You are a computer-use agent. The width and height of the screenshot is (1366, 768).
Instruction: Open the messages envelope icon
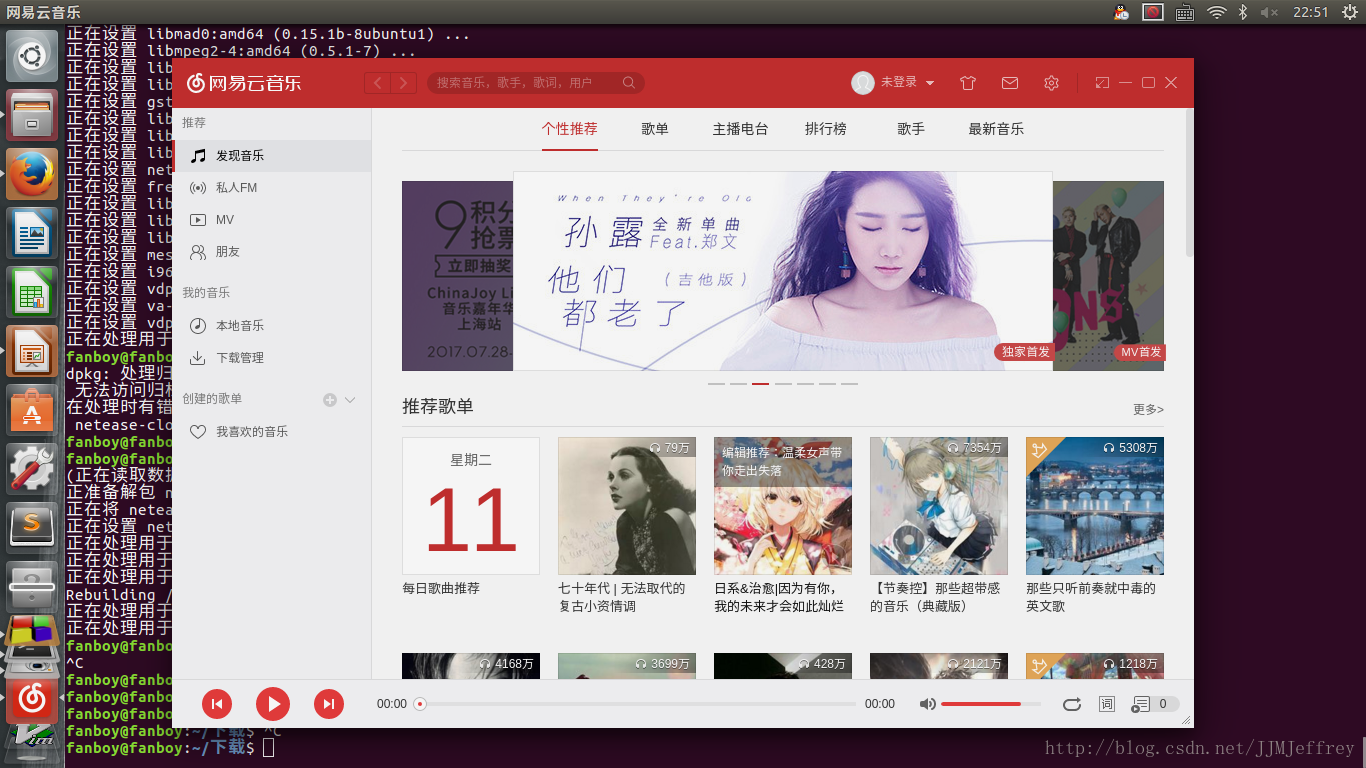1010,83
